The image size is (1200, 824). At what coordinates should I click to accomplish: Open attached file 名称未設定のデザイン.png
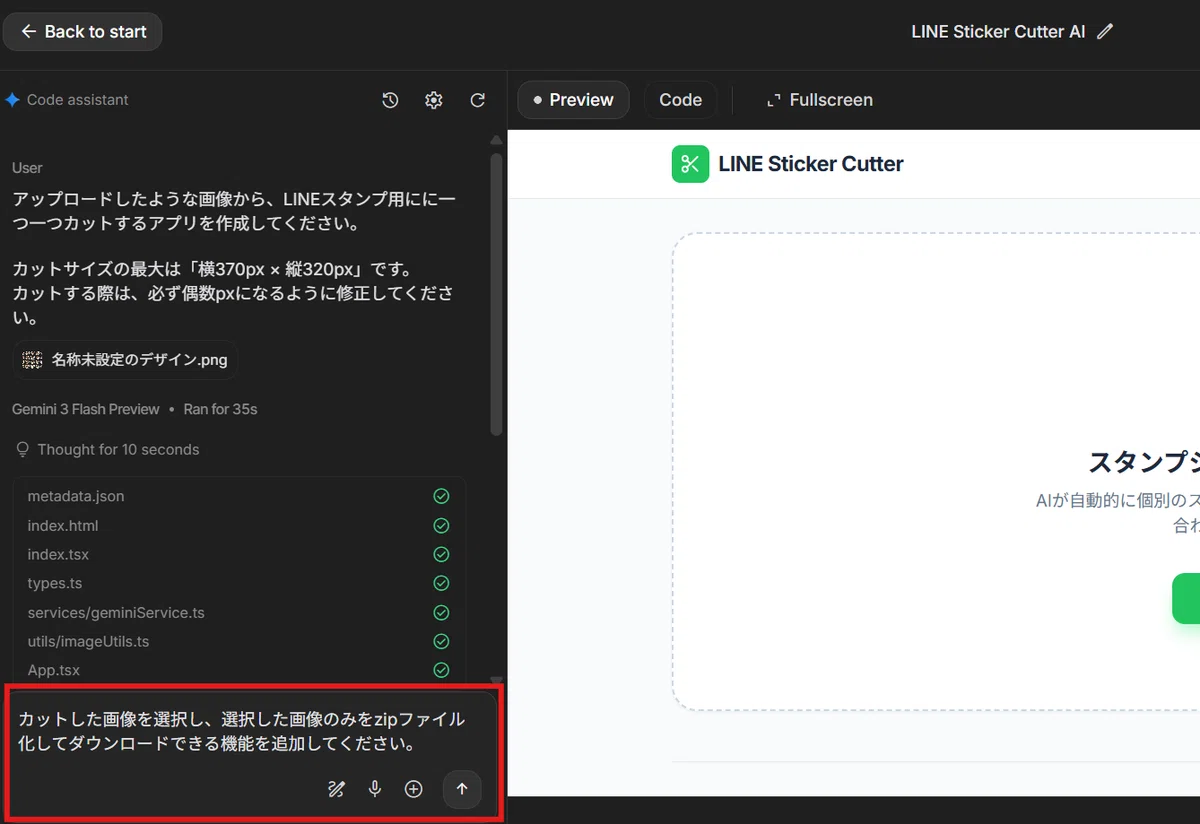click(x=126, y=360)
